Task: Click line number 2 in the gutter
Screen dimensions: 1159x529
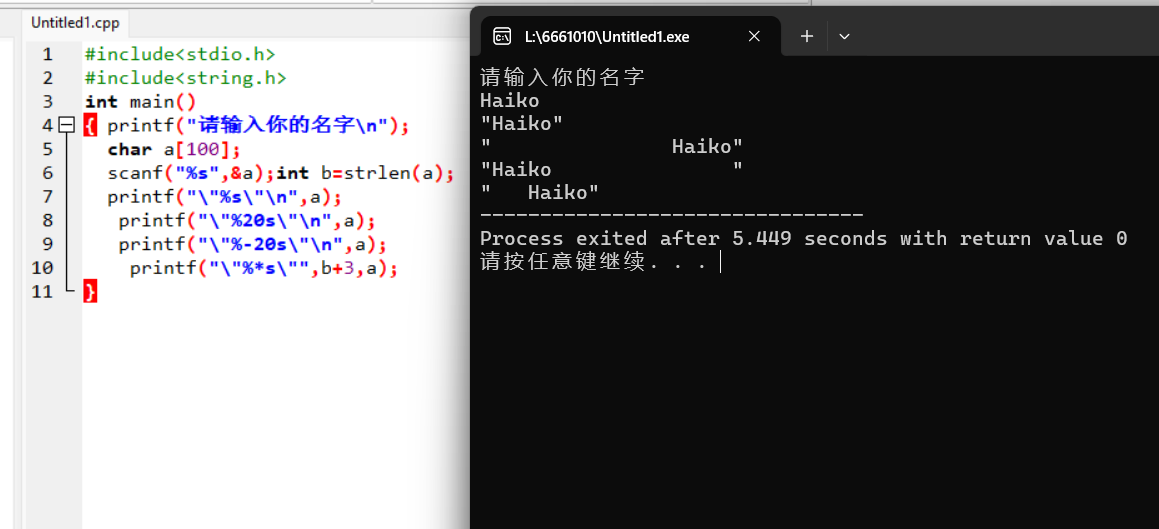Action: 47,78
